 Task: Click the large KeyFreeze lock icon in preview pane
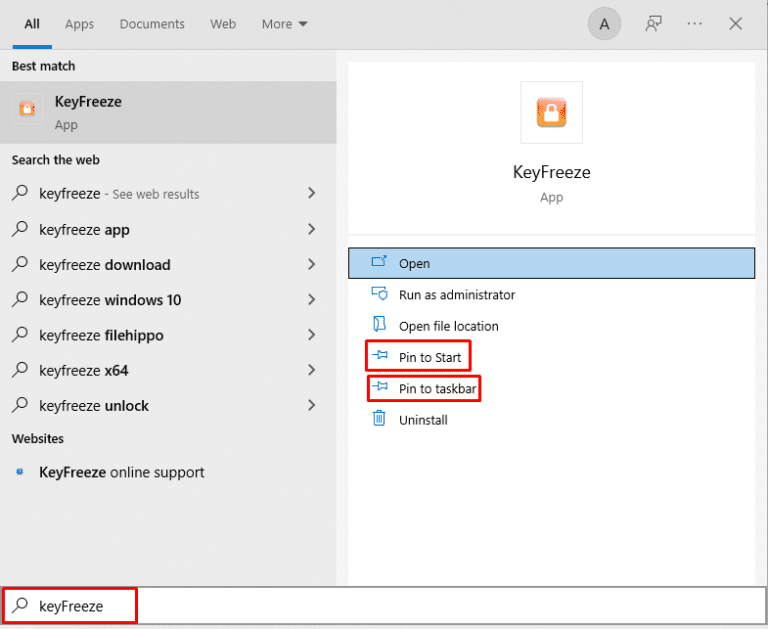(552, 112)
